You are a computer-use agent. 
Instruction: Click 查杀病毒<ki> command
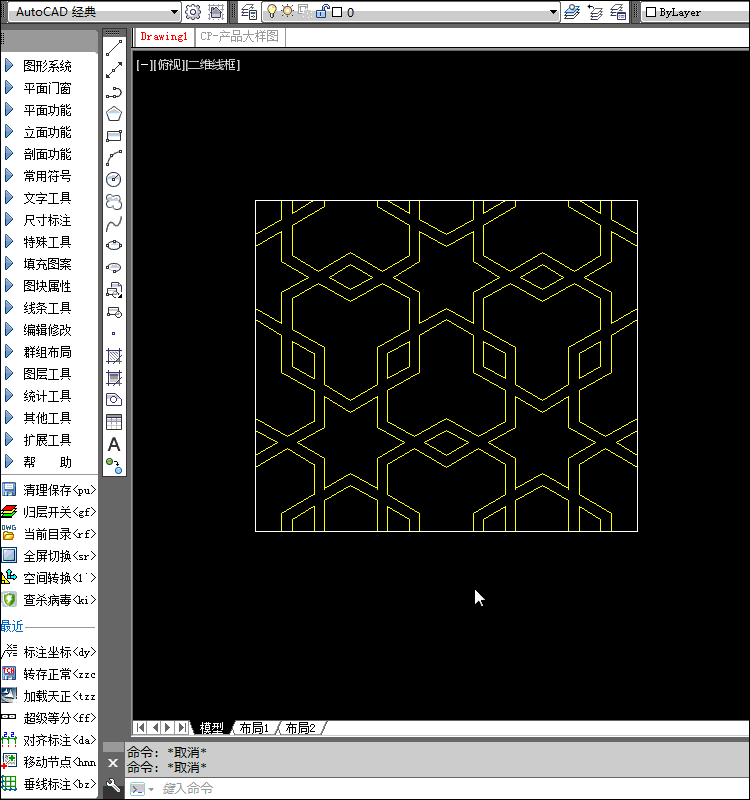(x=49, y=599)
